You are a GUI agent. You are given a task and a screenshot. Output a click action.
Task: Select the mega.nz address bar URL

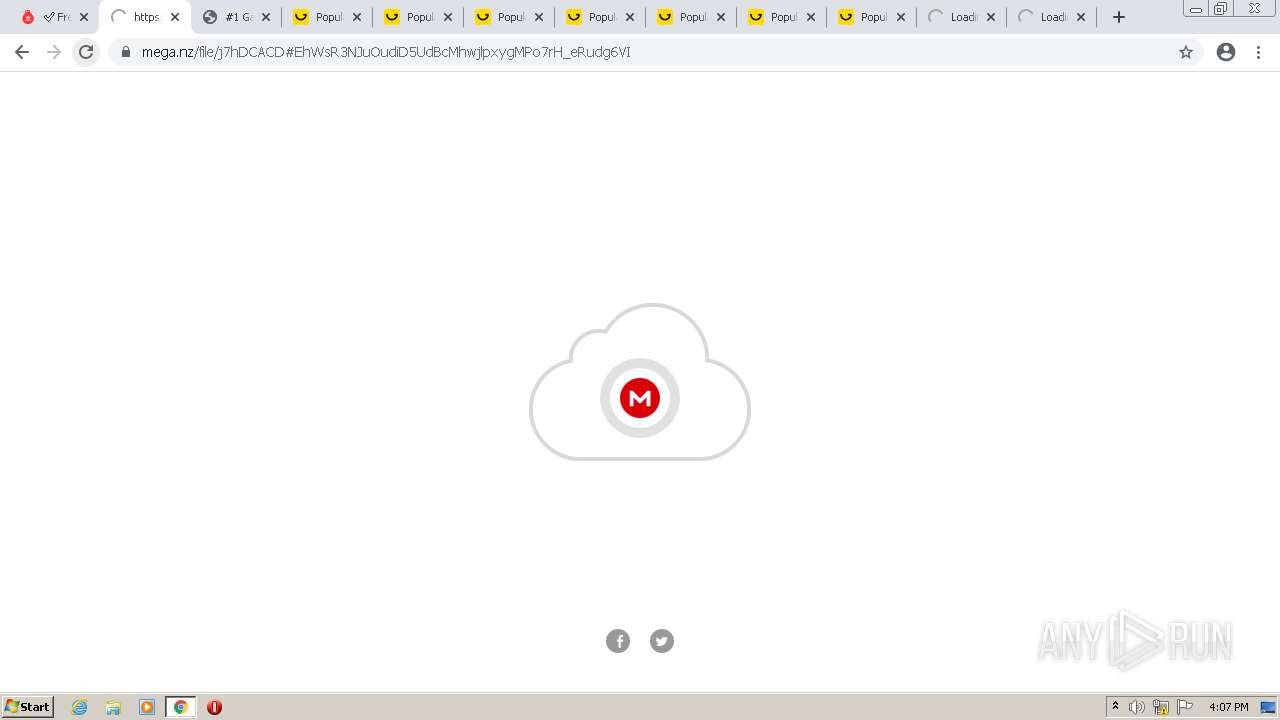pos(386,52)
